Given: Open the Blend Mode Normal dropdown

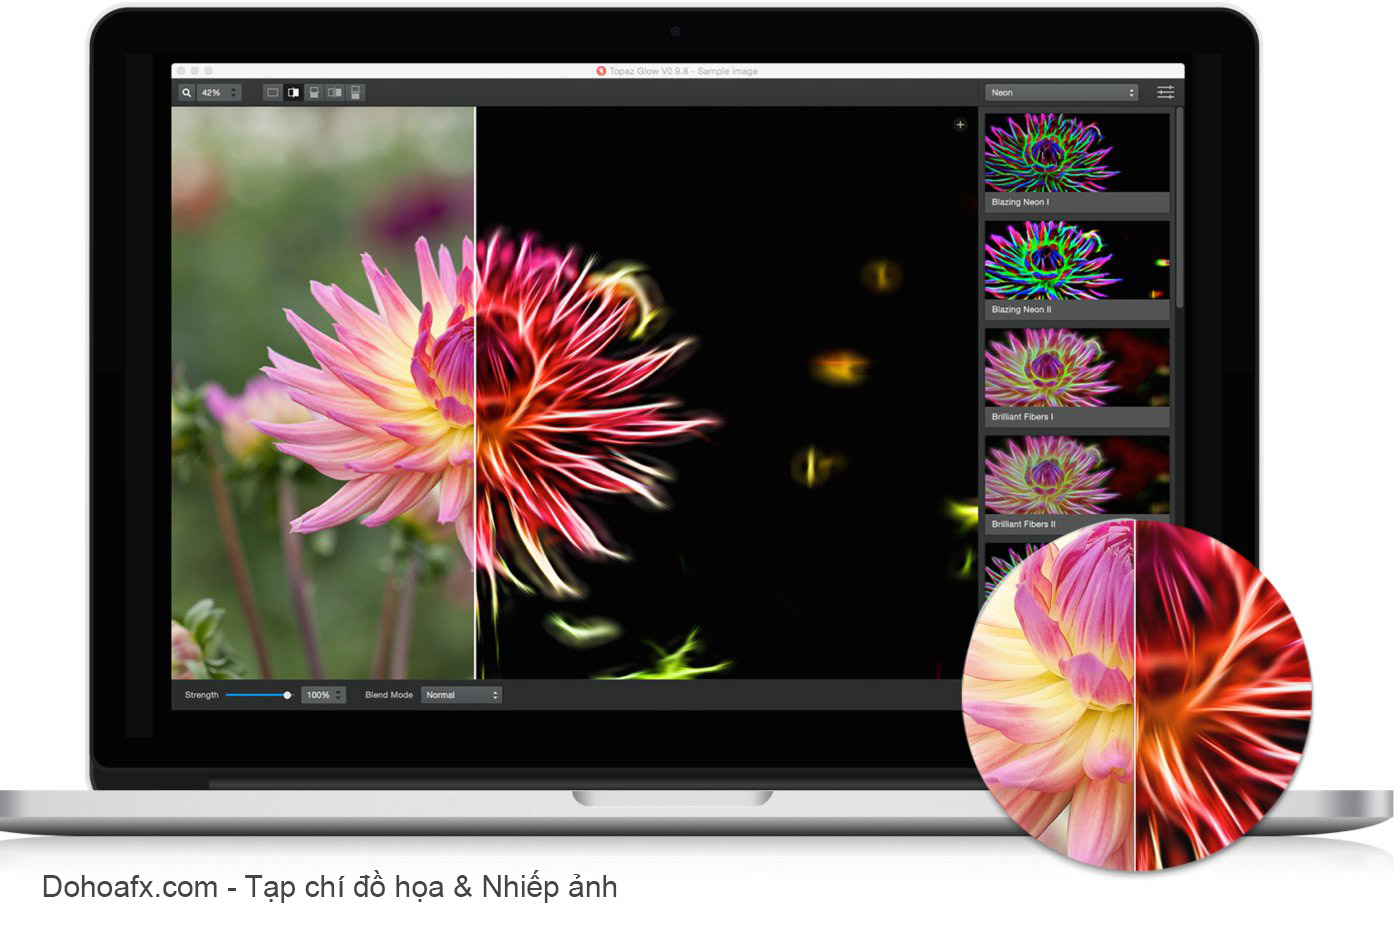Looking at the screenshot, I should [x=461, y=695].
